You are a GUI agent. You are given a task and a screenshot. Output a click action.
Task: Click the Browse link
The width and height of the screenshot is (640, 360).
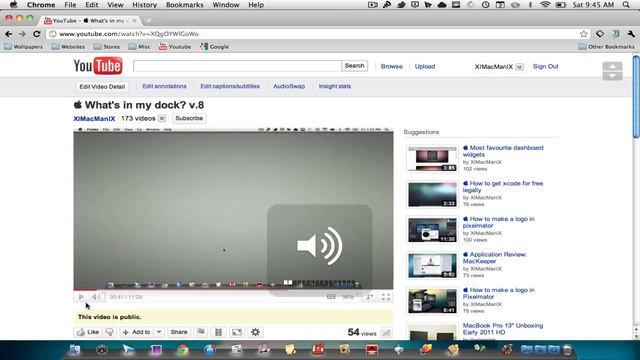coord(391,66)
